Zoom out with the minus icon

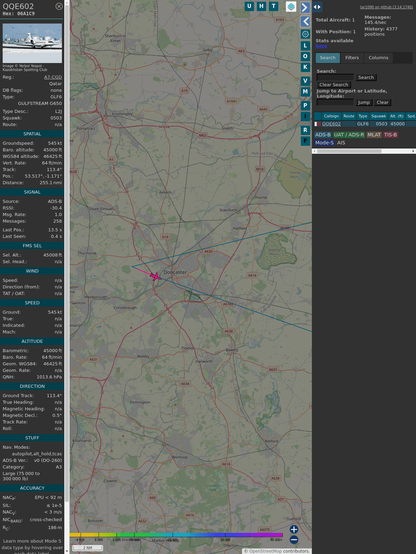coord(294,540)
